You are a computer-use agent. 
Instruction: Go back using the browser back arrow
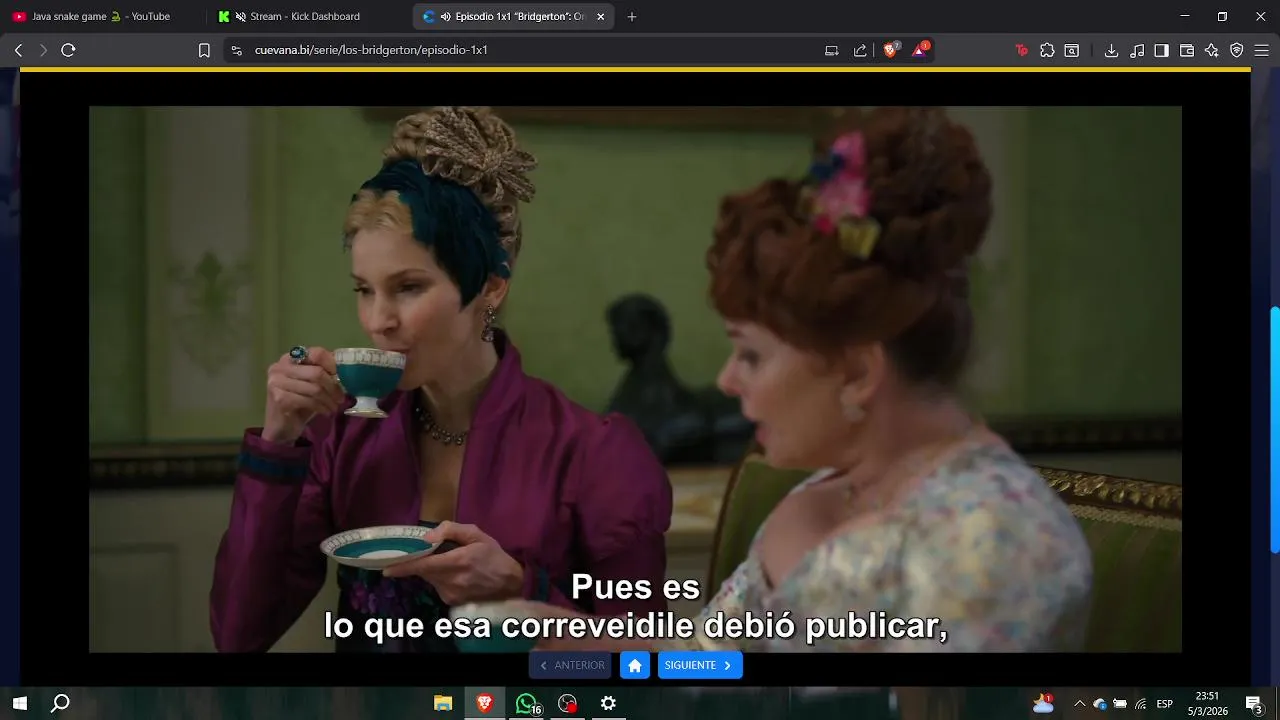point(18,50)
